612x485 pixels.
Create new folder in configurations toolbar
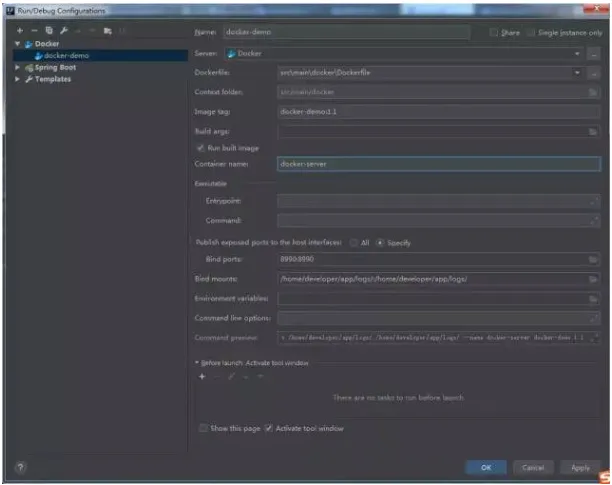pos(108,31)
